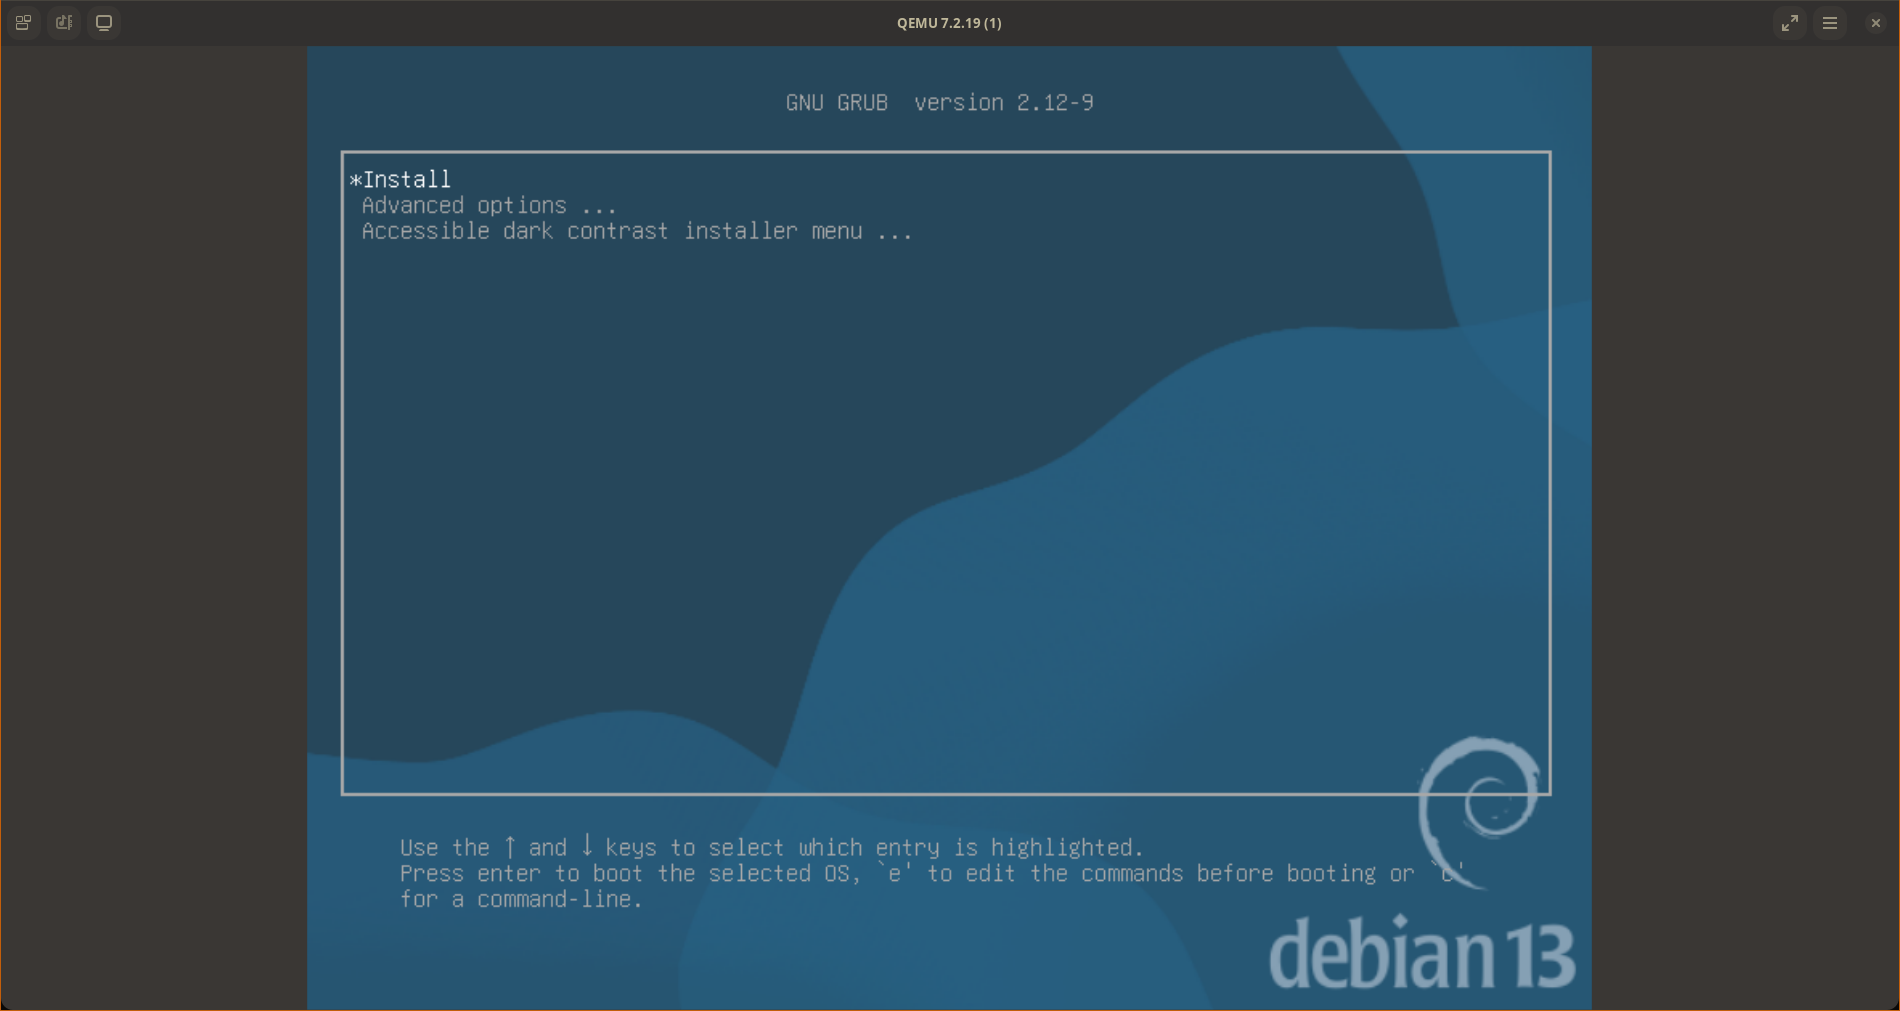Toggle fullscreen with the expand arrows icon
Viewport: 1900px width, 1011px height.
pyautogui.click(x=1790, y=23)
